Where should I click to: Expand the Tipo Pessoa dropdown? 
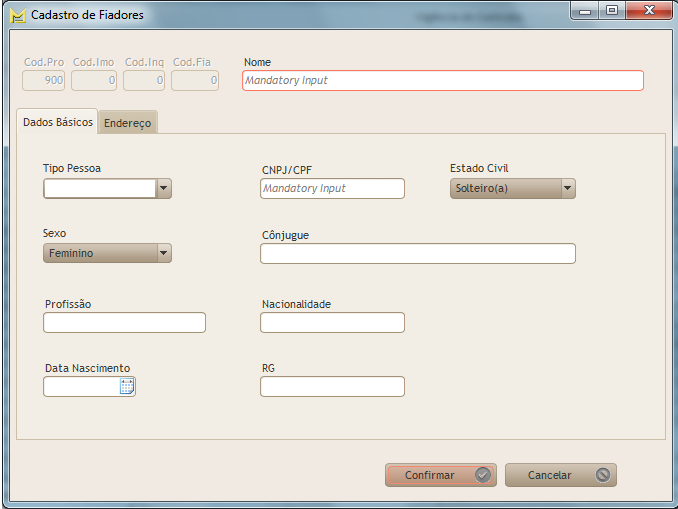click(164, 189)
